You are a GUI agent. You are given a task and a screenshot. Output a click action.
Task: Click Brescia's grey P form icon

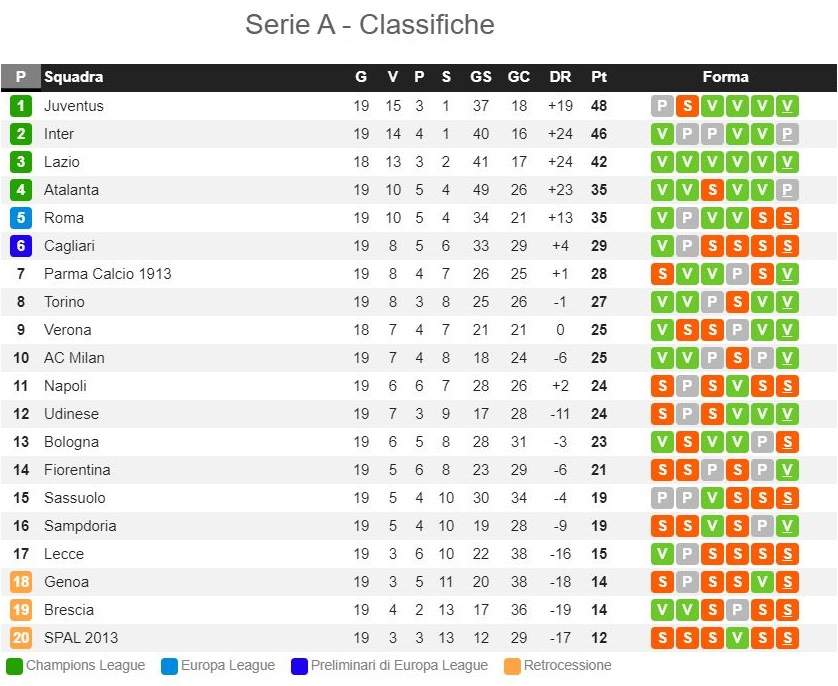[x=737, y=610]
